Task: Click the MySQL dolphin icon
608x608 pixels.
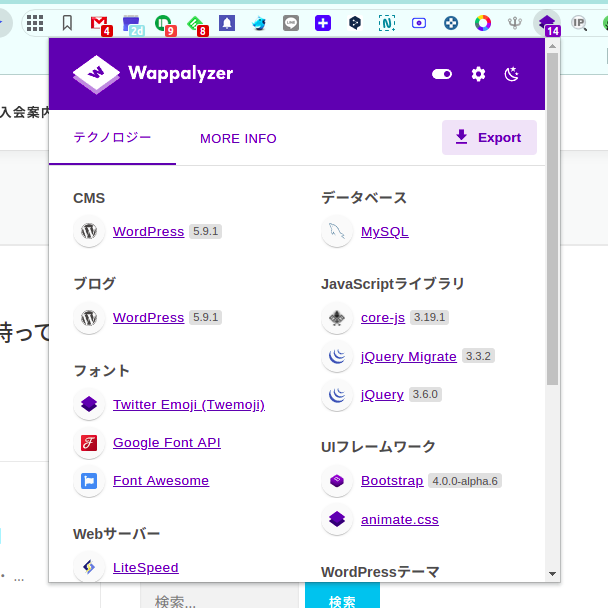Action: click(x=337, y=231)
